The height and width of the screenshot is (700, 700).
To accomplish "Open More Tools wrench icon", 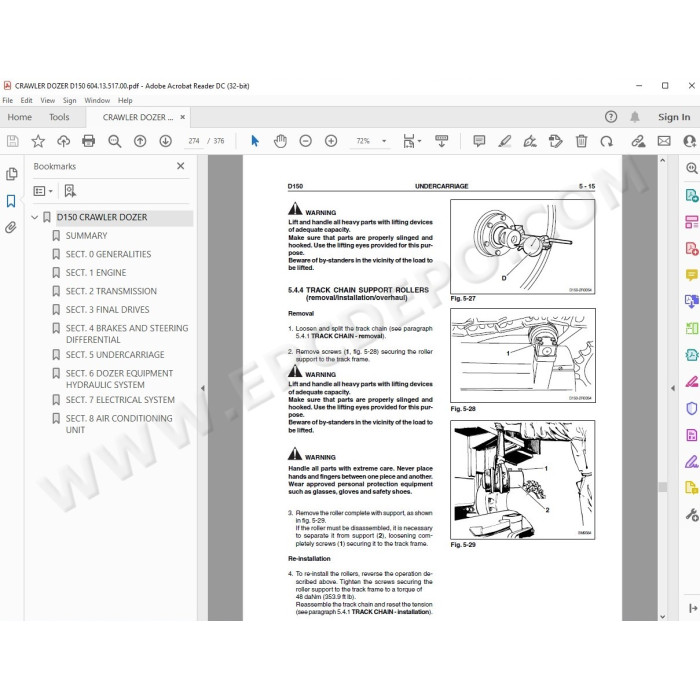I will point(692,515).
